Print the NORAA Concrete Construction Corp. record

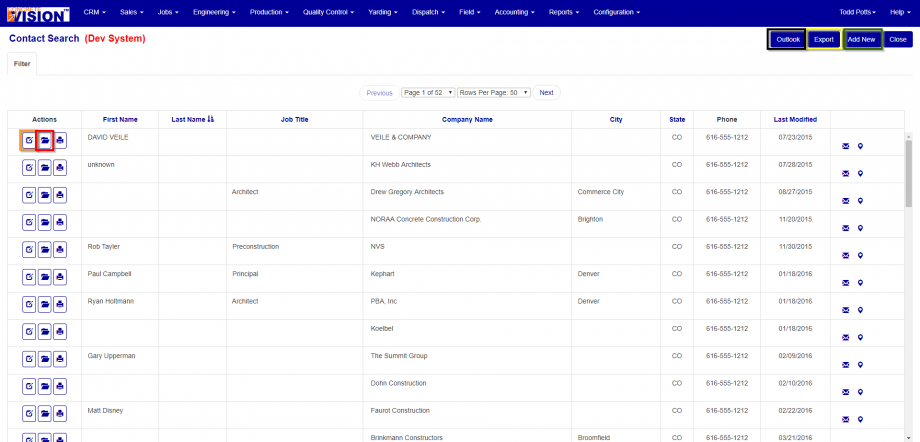(60, 222)
